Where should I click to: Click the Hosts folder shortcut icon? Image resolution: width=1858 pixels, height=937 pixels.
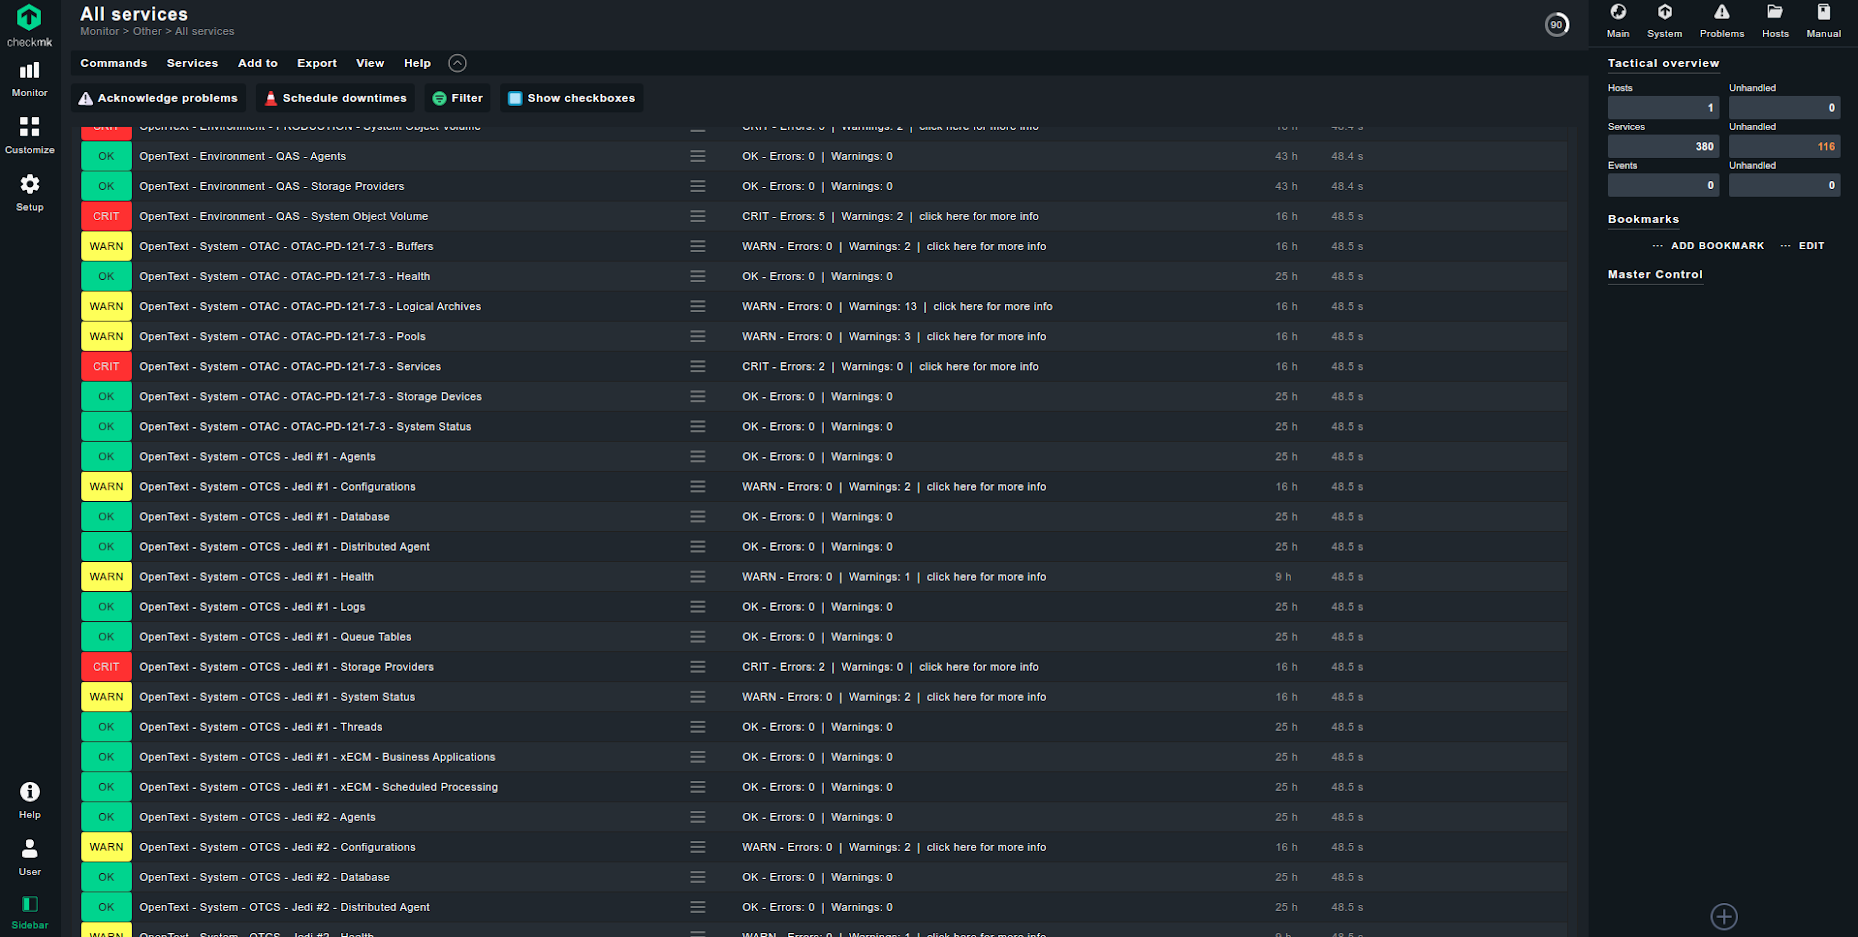tap(1775, 20)
